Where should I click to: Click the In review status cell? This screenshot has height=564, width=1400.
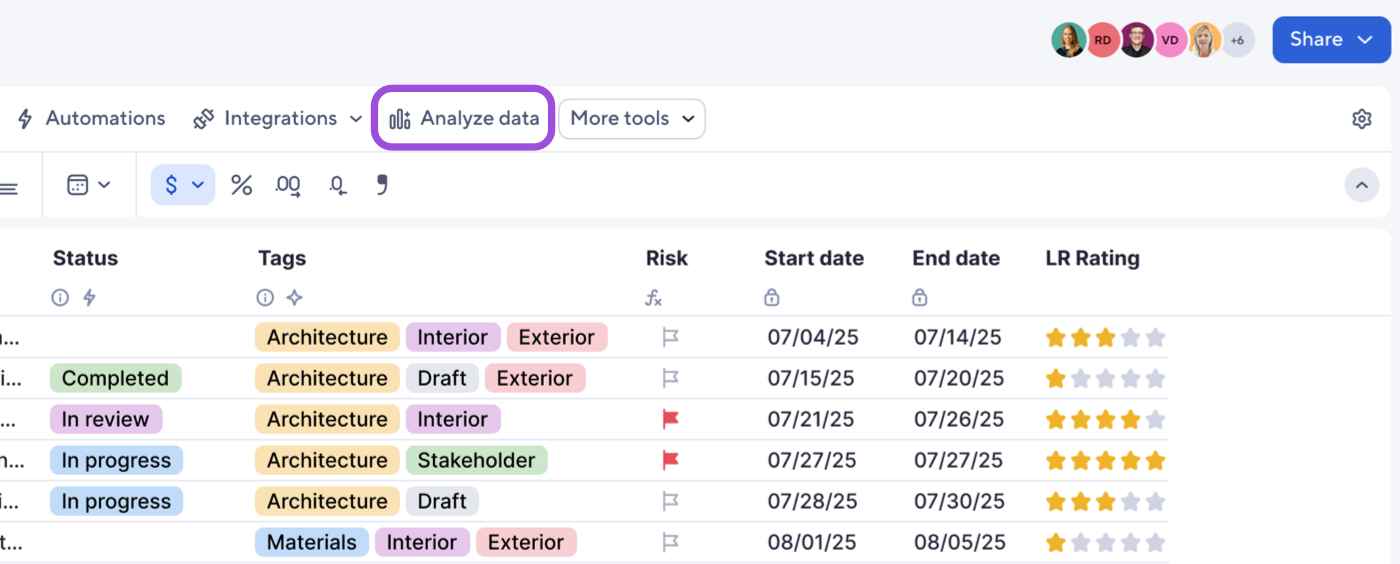106,419
